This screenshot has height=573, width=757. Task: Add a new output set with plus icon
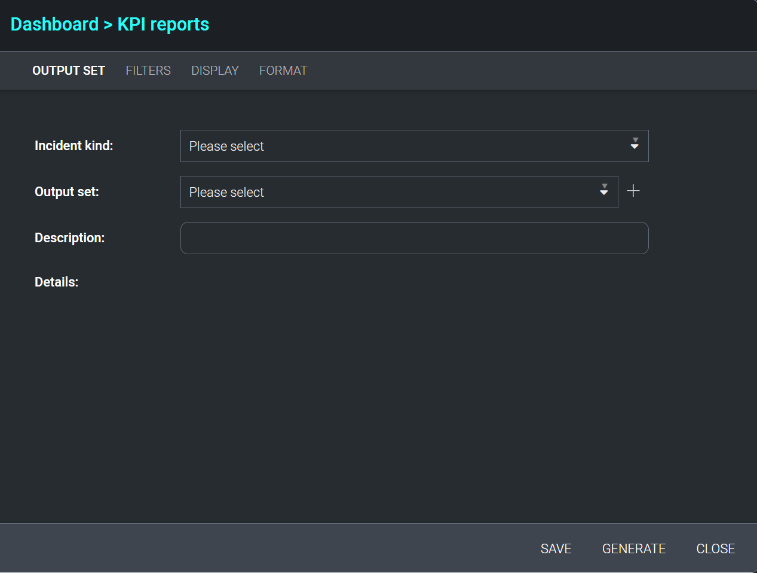[x=633, y=191]
